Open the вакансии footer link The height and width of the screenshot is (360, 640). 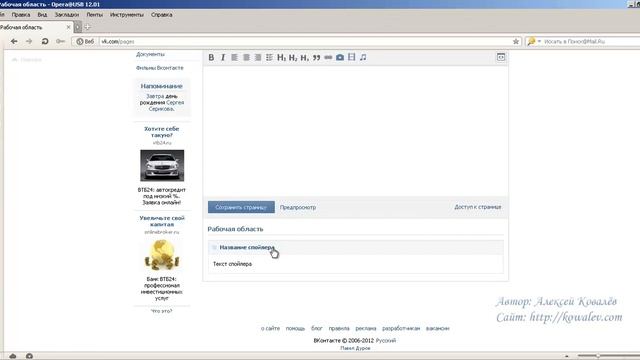click(438, 328)
